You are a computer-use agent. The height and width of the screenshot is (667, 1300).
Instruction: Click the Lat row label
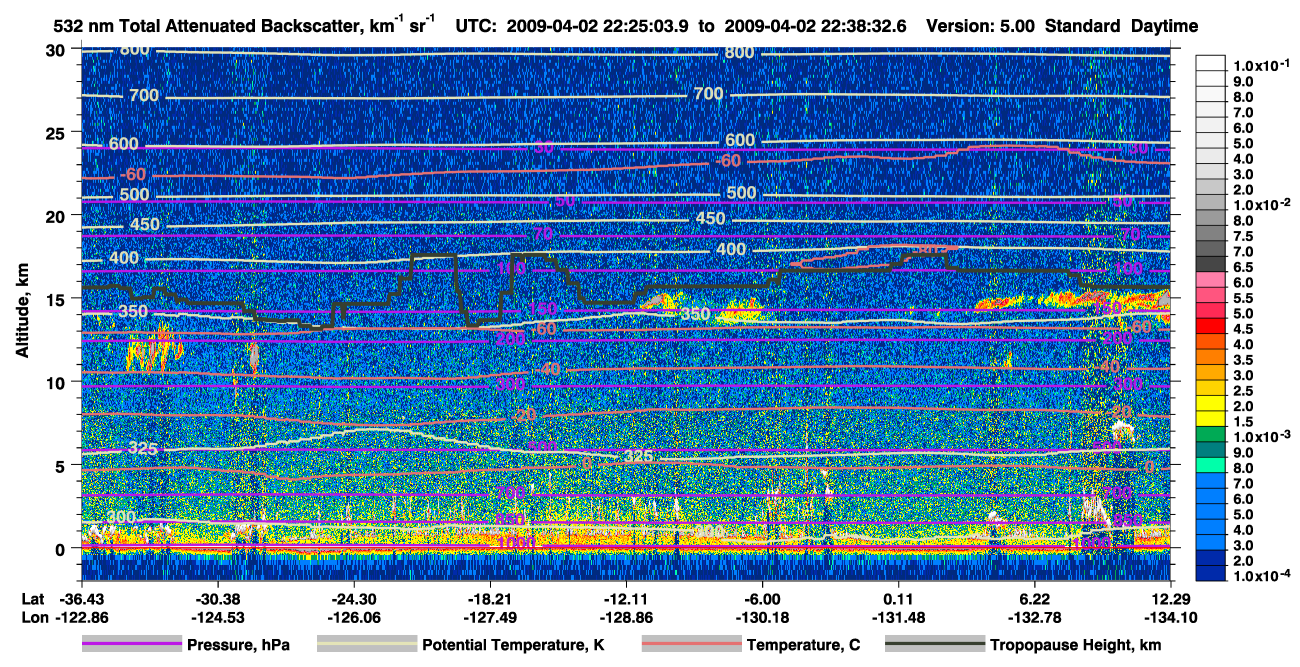[x=31, y=598]
